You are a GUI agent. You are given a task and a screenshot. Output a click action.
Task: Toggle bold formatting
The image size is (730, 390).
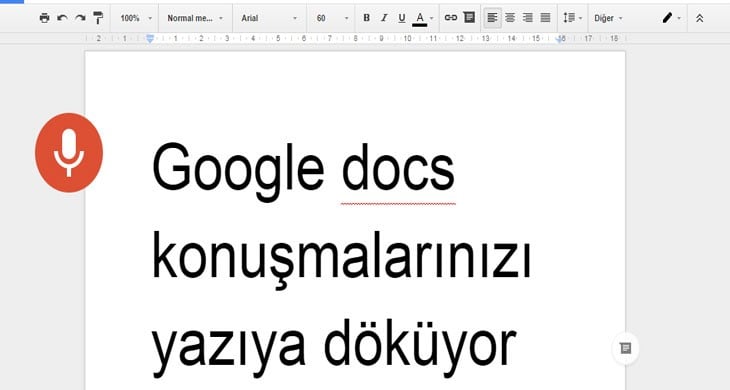pyautogui.click(x=366, y=18)
